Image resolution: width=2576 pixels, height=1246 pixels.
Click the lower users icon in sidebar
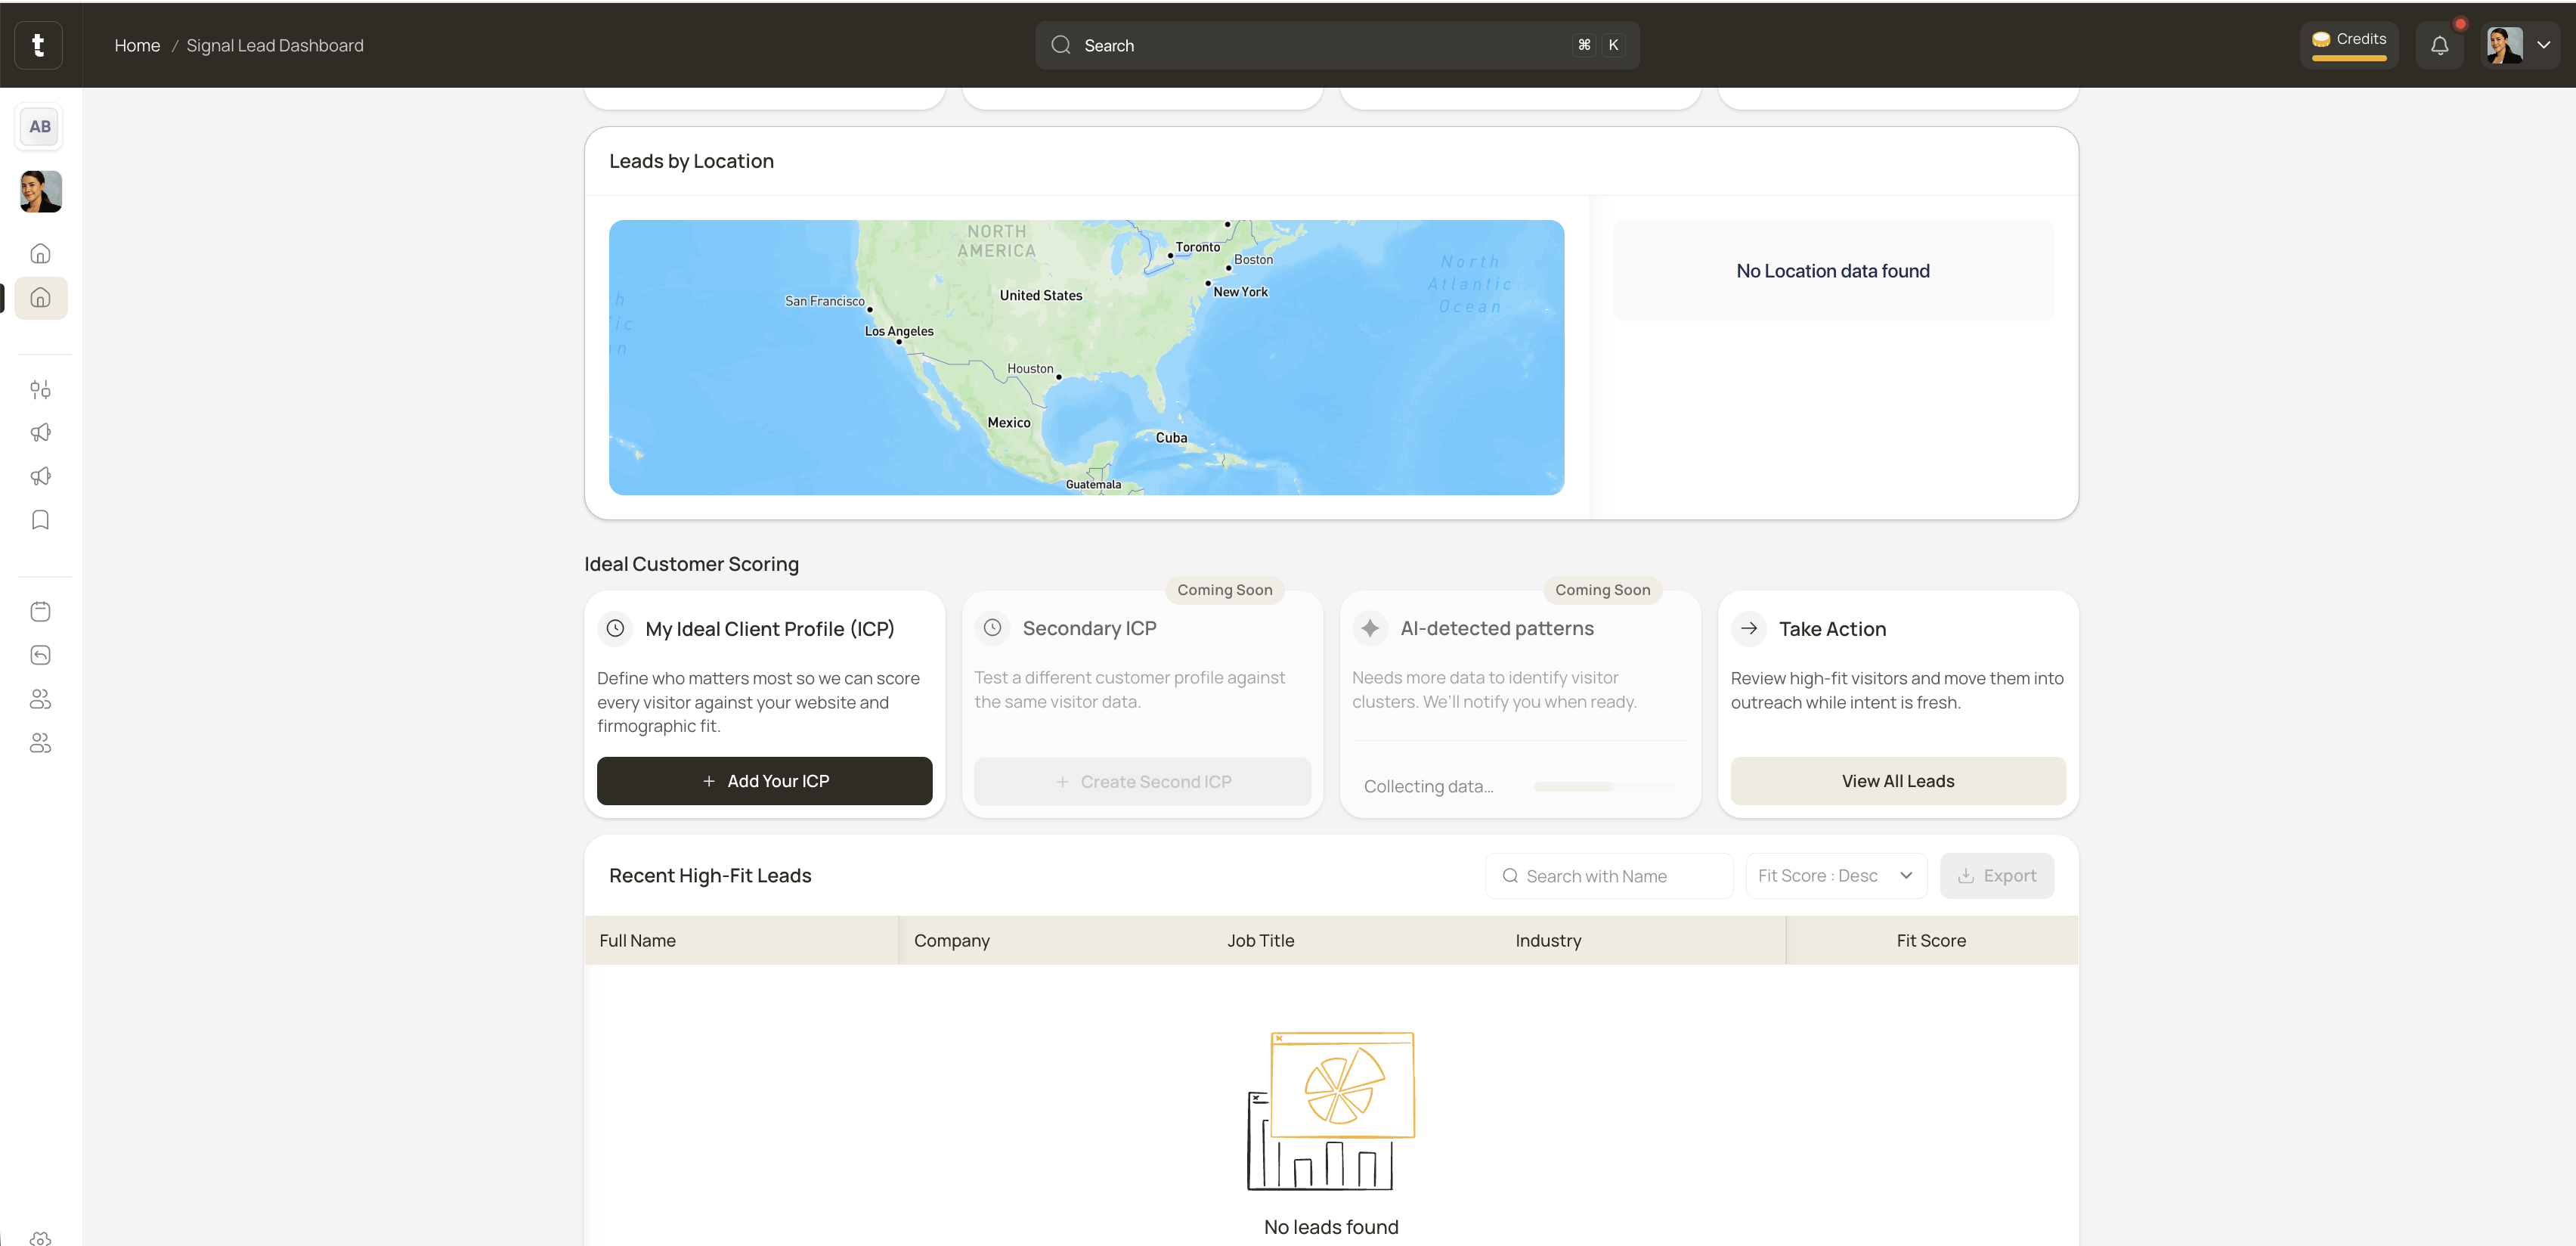point(41,743)
